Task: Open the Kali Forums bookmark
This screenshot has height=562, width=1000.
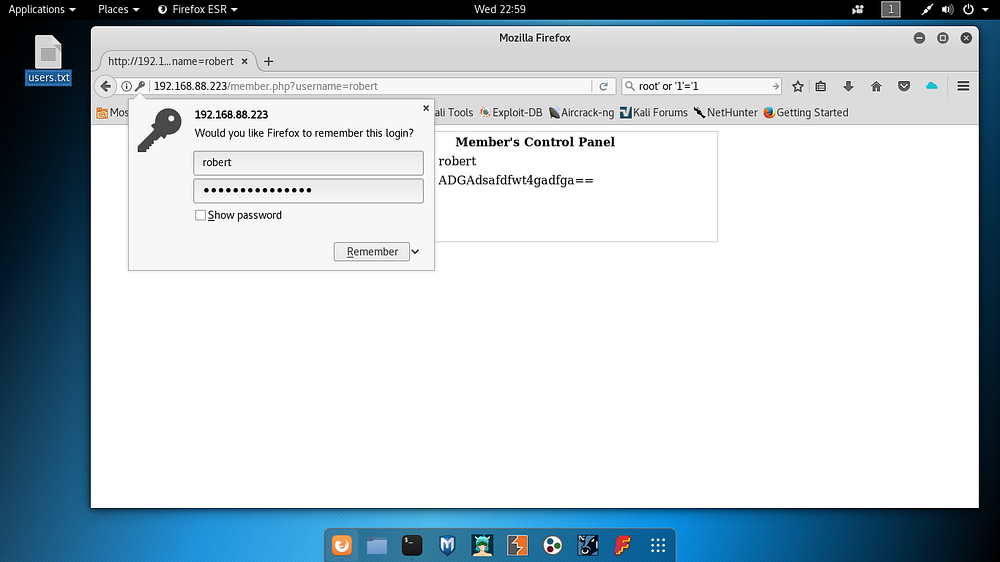Action: click(654, 113)
